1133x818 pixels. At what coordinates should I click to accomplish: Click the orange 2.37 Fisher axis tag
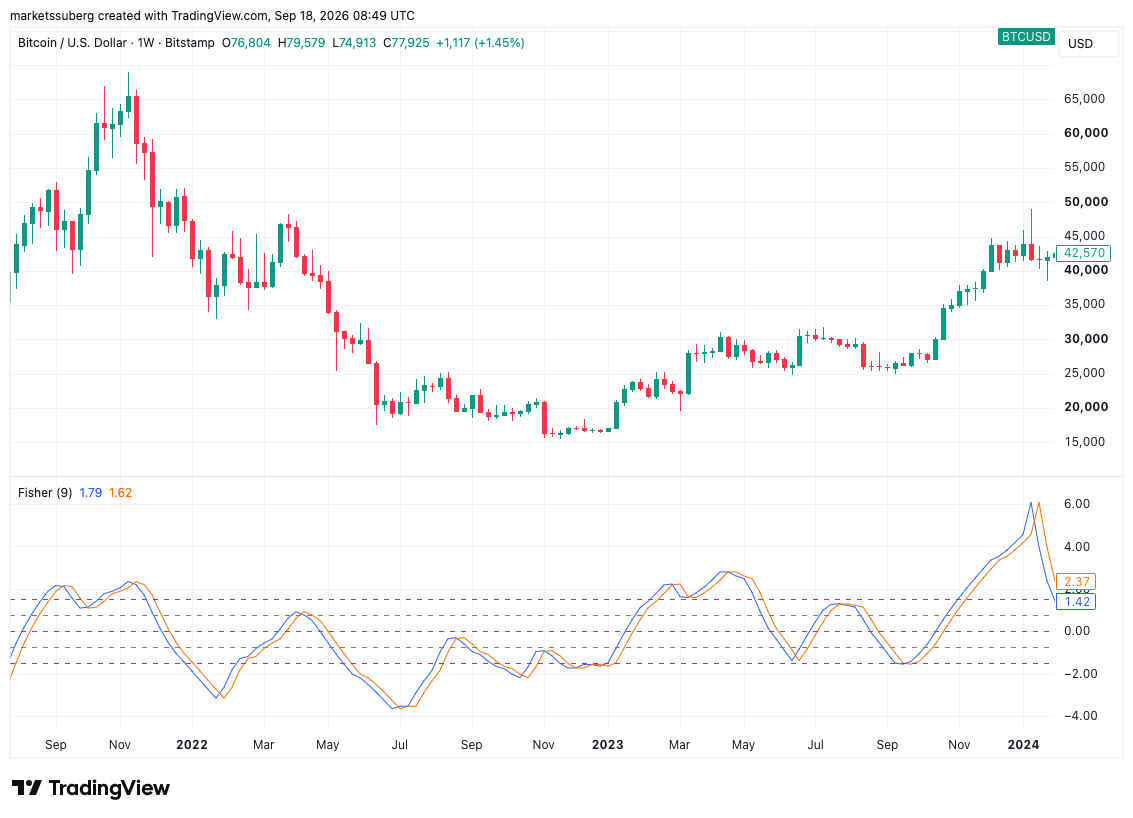[x=1076, y=582]
